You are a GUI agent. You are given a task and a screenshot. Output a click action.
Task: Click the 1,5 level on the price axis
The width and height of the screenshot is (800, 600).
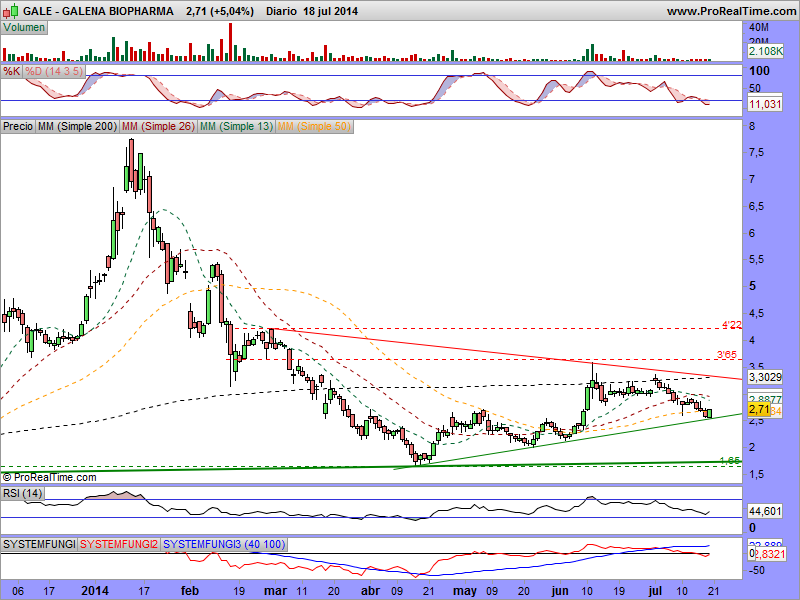pyautogui.click(x=756, y=474)
